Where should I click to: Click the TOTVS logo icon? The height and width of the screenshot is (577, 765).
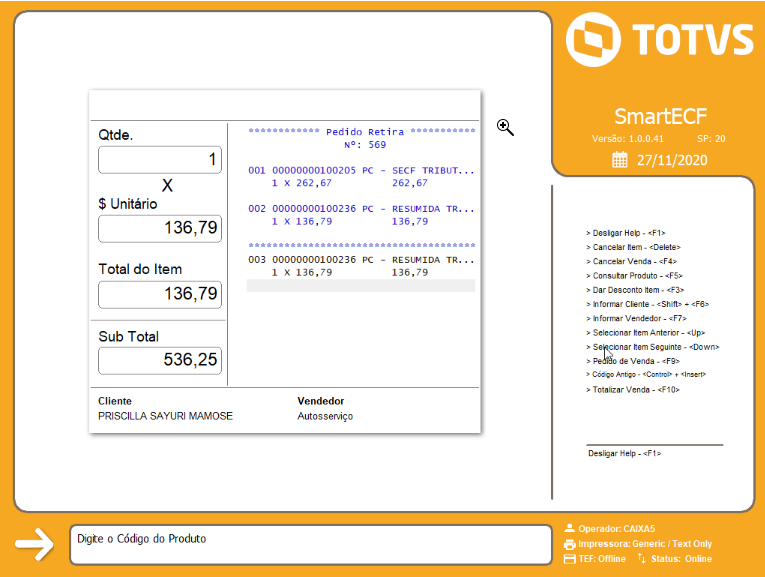tap(593, 40)
